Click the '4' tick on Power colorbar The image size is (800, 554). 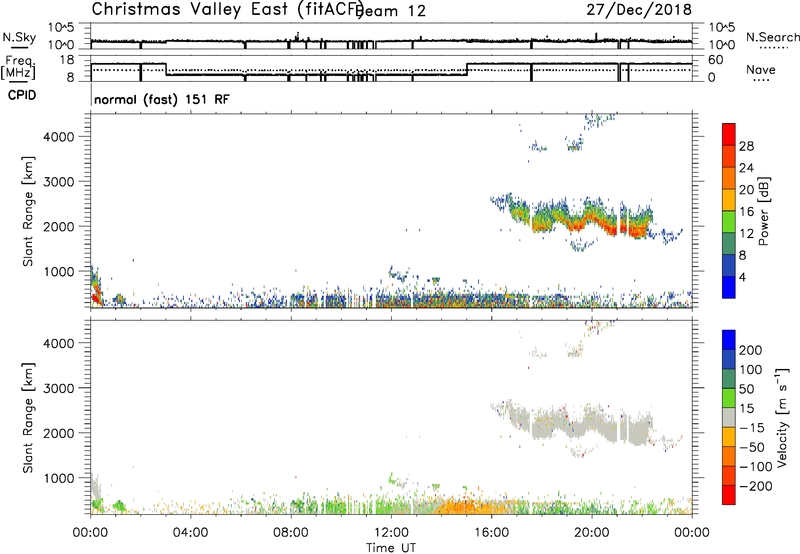[743, 277]
